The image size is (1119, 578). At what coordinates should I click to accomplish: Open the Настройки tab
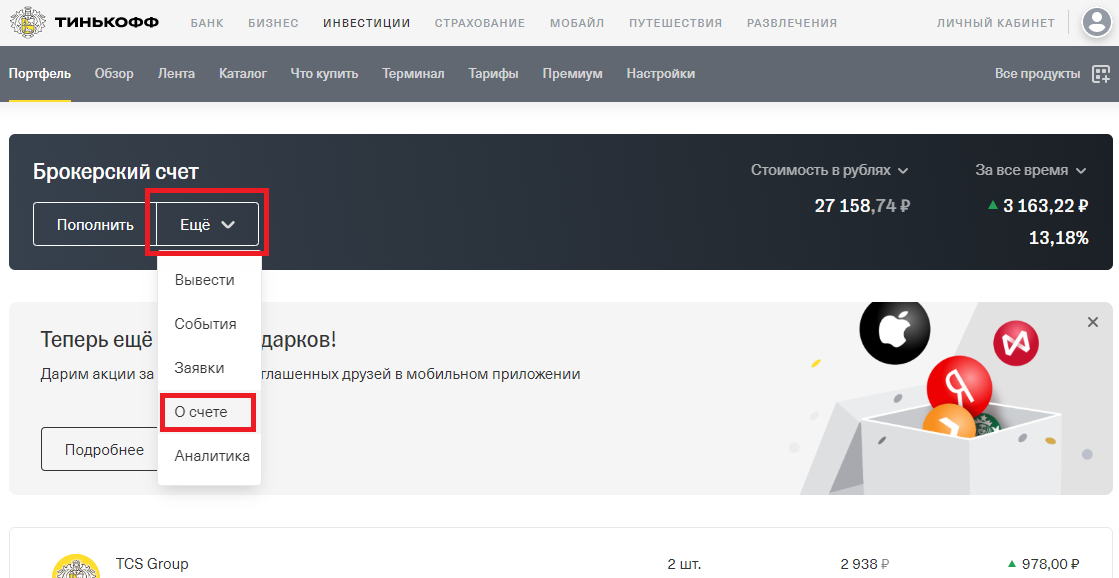(661, 74)
